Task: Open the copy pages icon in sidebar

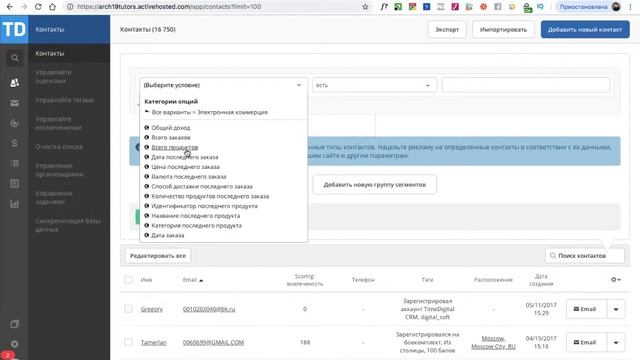Action: pos(15,324)
